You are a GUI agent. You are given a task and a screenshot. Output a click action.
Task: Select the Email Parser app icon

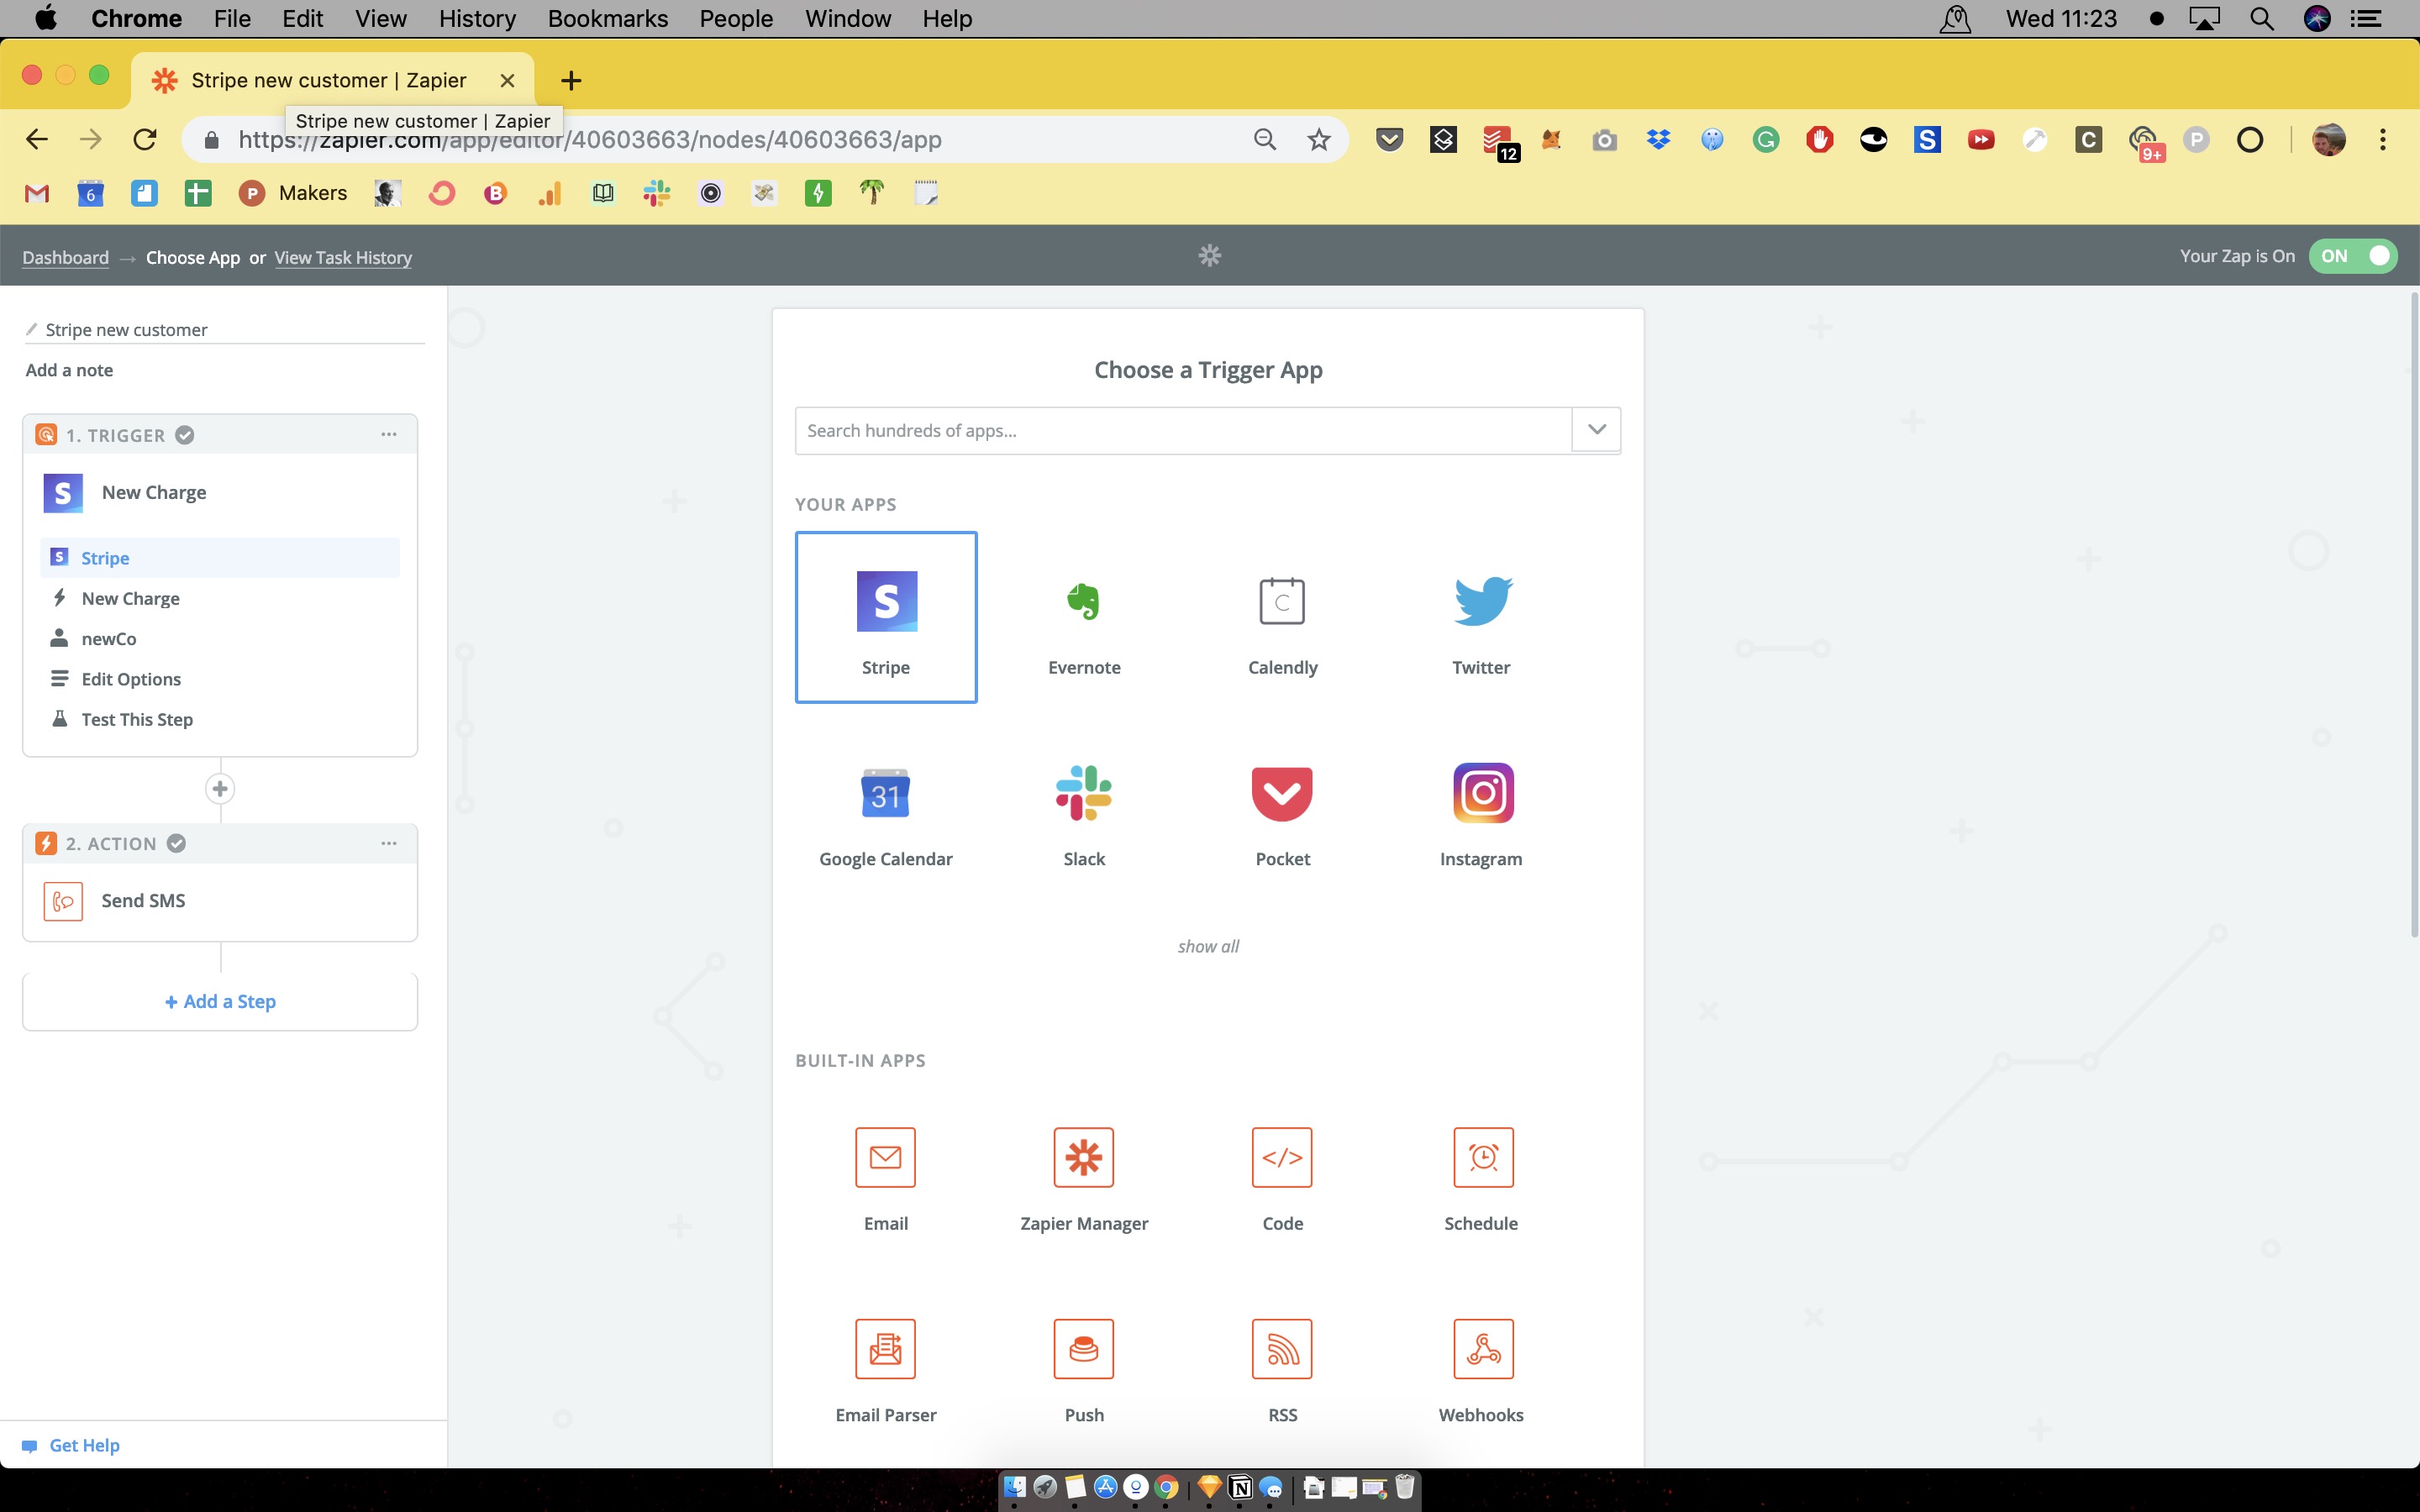click(886, 1349)
